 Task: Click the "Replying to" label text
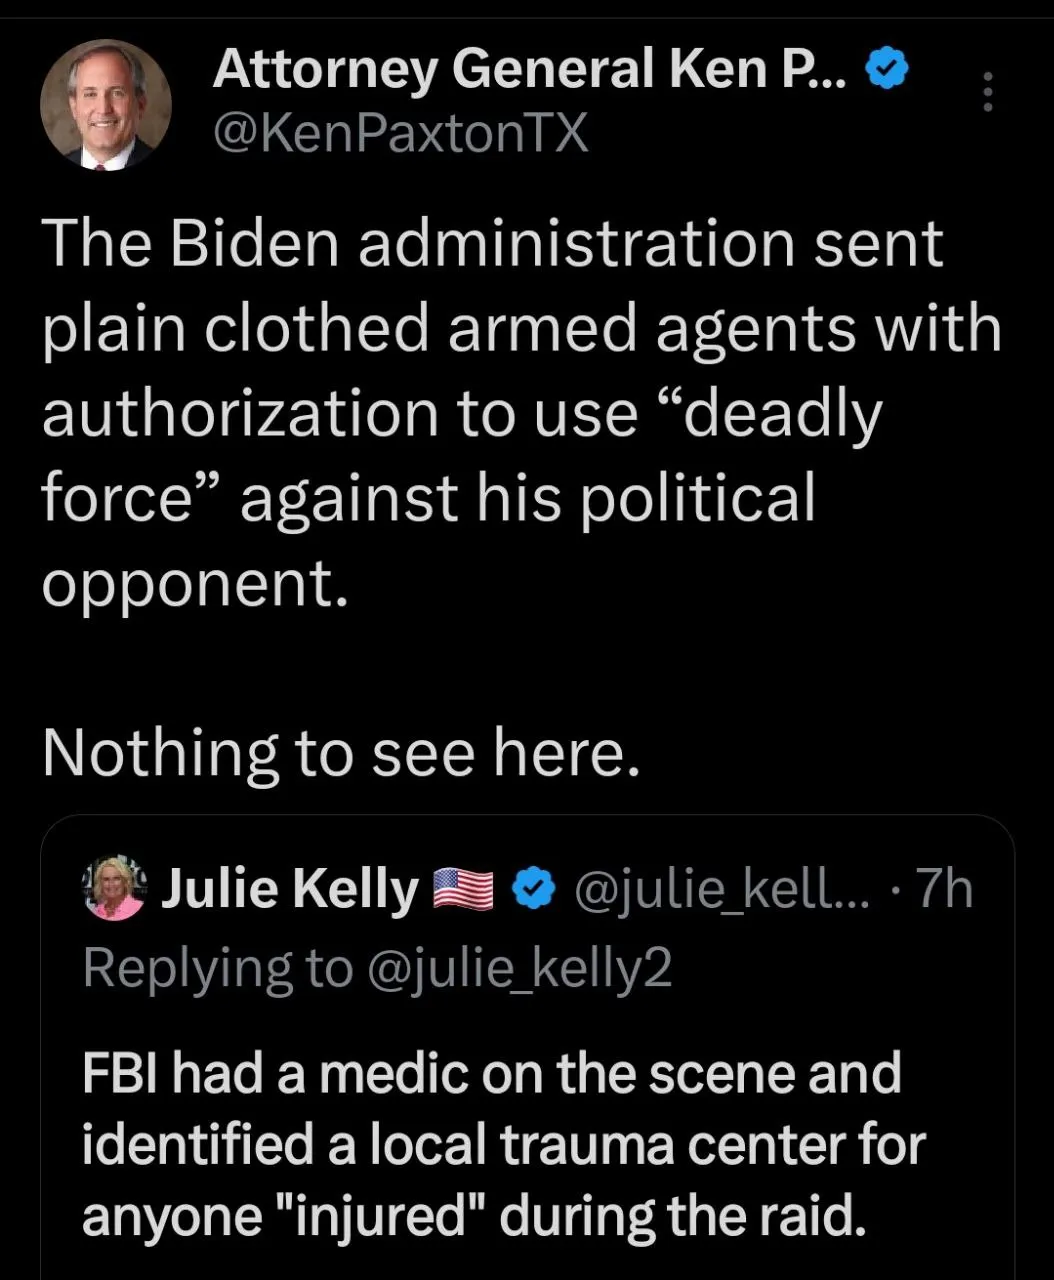[218, 968]
